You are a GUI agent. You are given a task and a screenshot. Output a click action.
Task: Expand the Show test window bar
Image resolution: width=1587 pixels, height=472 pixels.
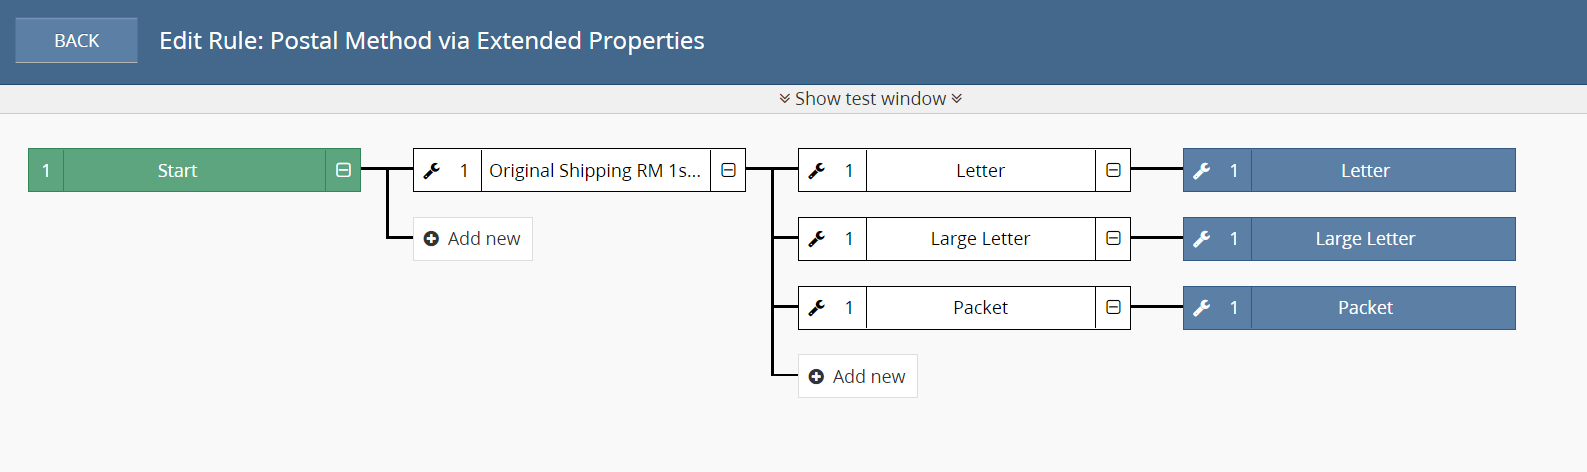870,99
